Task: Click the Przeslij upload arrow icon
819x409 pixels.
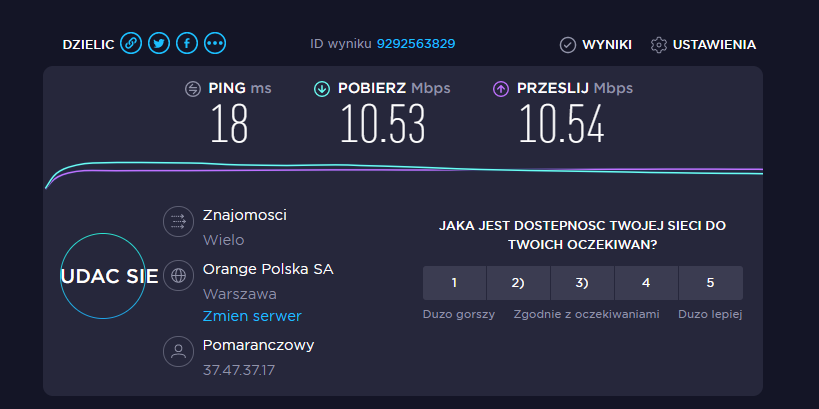Action: 501,89
